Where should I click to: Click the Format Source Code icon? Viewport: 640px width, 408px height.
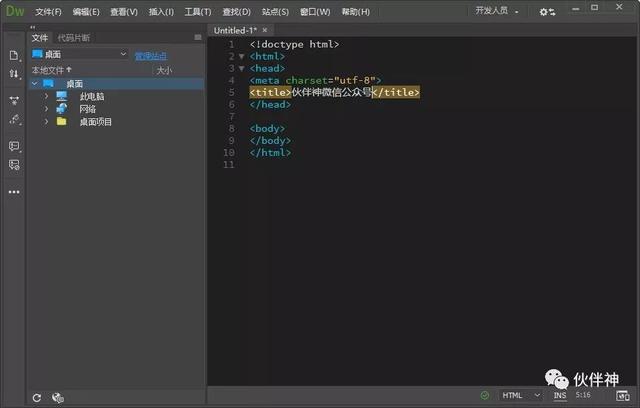point(14,120)
